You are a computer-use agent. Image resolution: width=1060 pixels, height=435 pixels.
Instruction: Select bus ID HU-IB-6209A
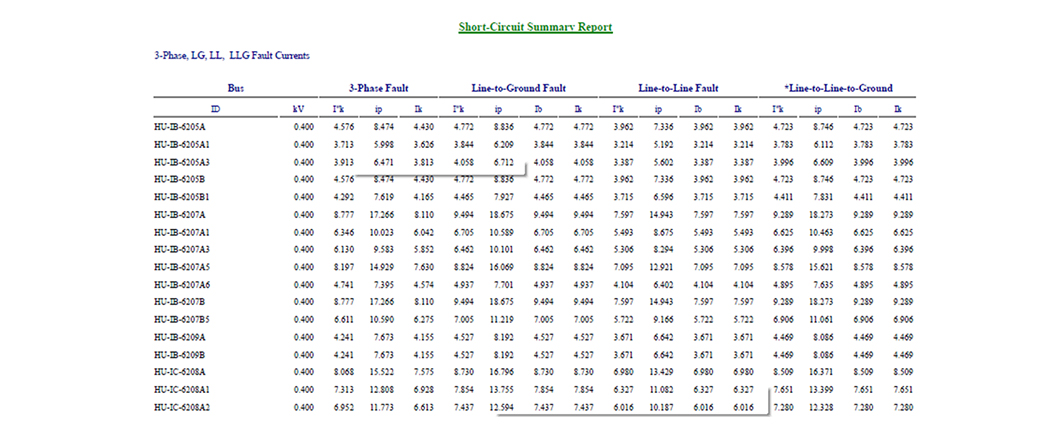[180, 337]
